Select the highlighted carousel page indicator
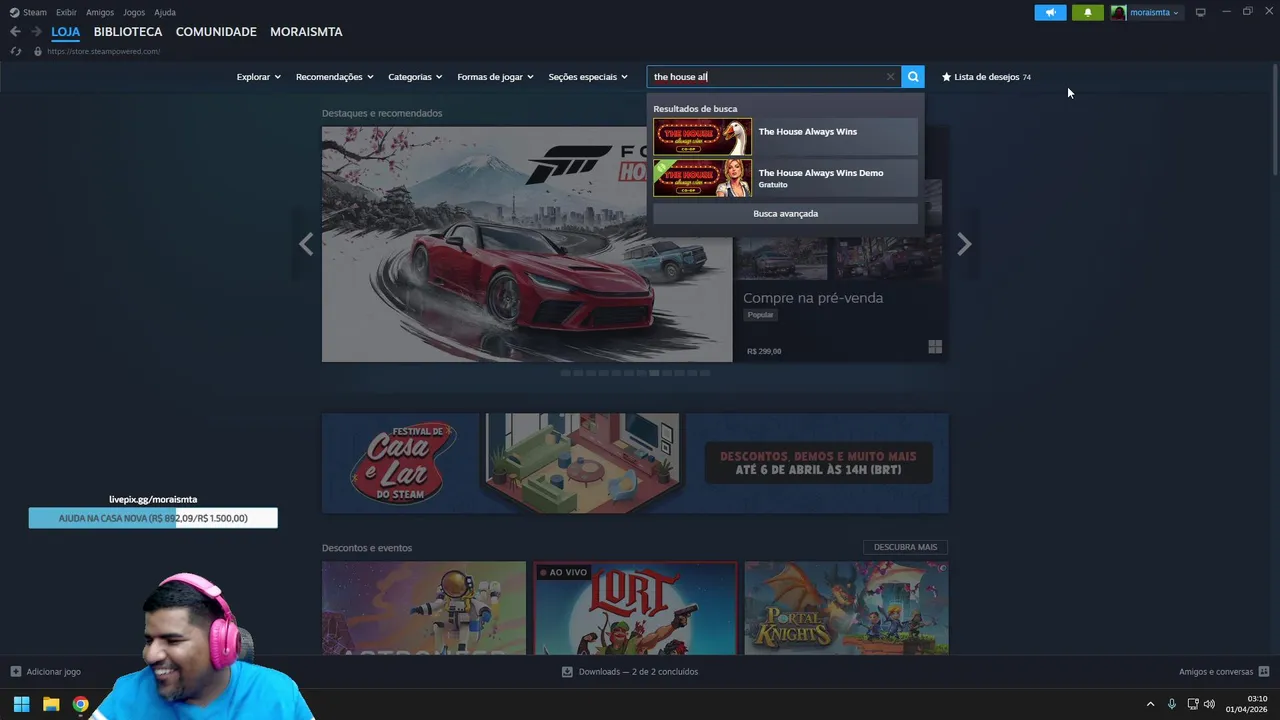The image size is (1280, 720). pos(654,373)
